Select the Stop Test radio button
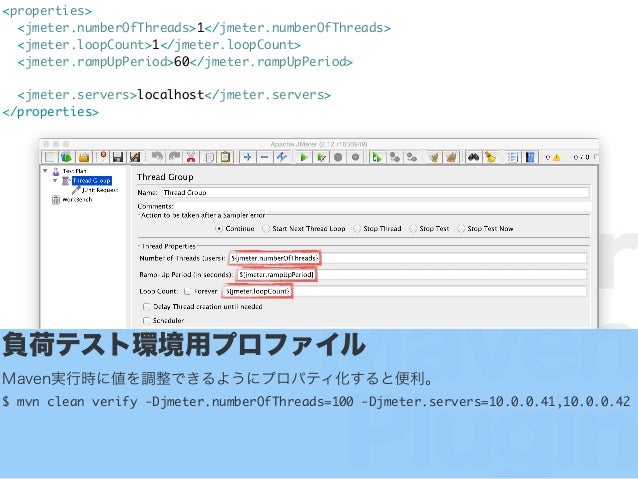638x479 pixels. [x=413, y=229]
